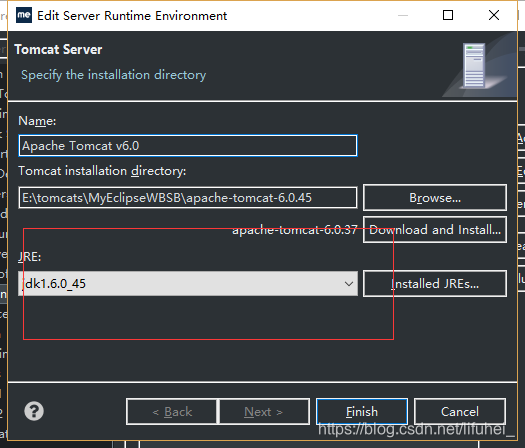Click the 'Specify the installation directory' text
Screen dimensions: 525x448
(x=114, y=75)
